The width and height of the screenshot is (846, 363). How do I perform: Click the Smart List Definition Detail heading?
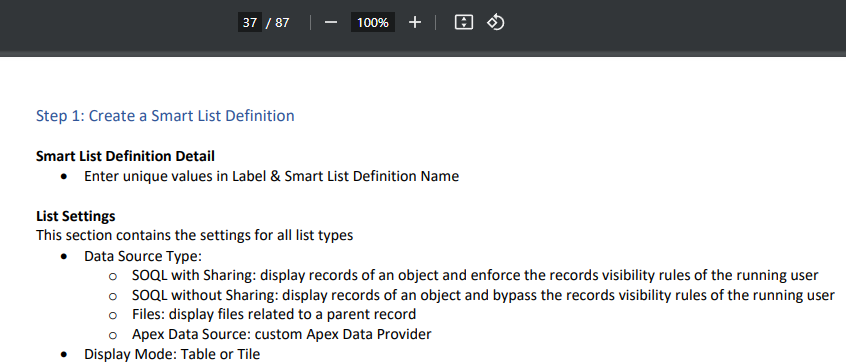point(125,156)
